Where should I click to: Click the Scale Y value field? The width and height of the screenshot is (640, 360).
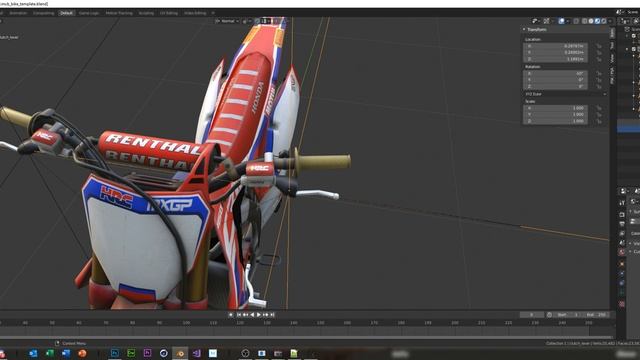tap(556, 115)
